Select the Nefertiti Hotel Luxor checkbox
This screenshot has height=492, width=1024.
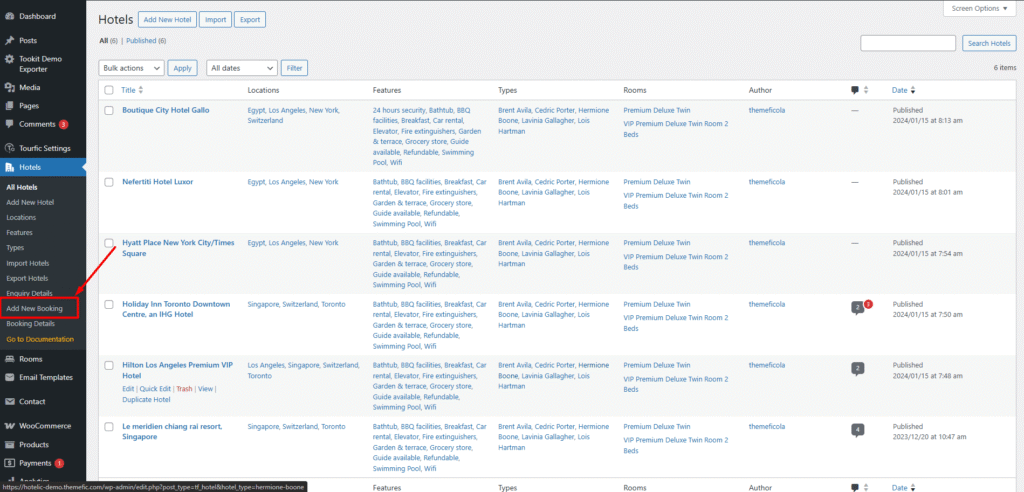[109, 182]
